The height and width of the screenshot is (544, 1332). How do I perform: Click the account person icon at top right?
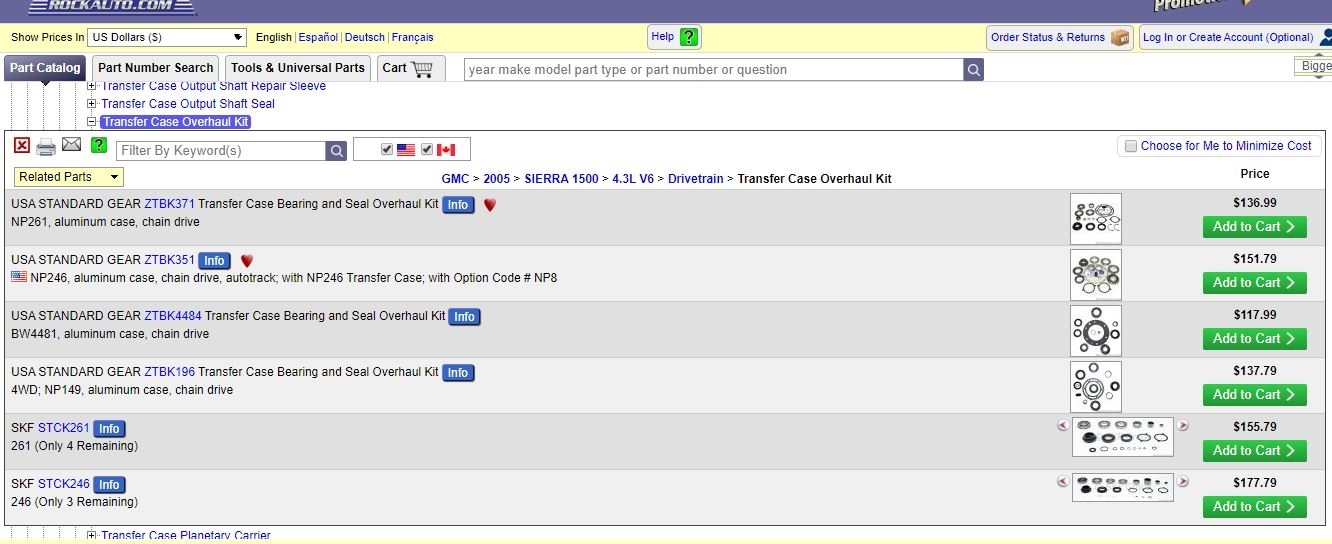pyautogui.click(x=1326, y=38)
